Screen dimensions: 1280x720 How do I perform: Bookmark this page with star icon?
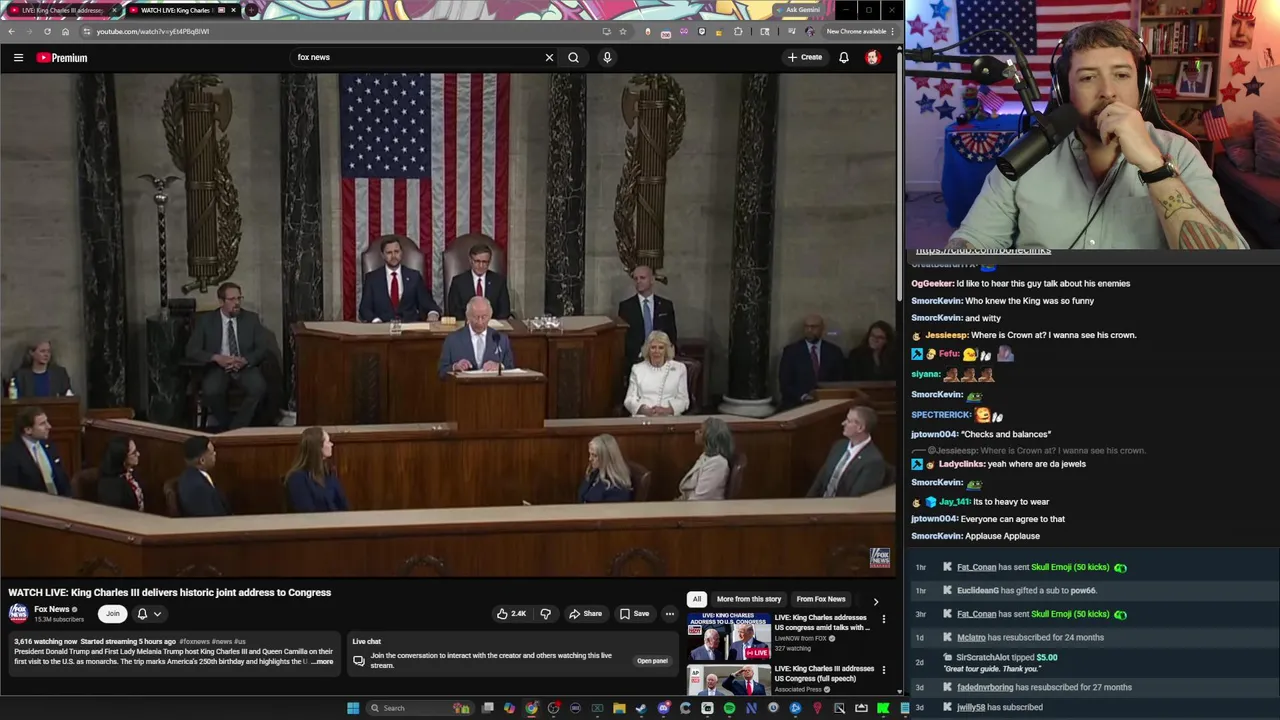[623, 31]
